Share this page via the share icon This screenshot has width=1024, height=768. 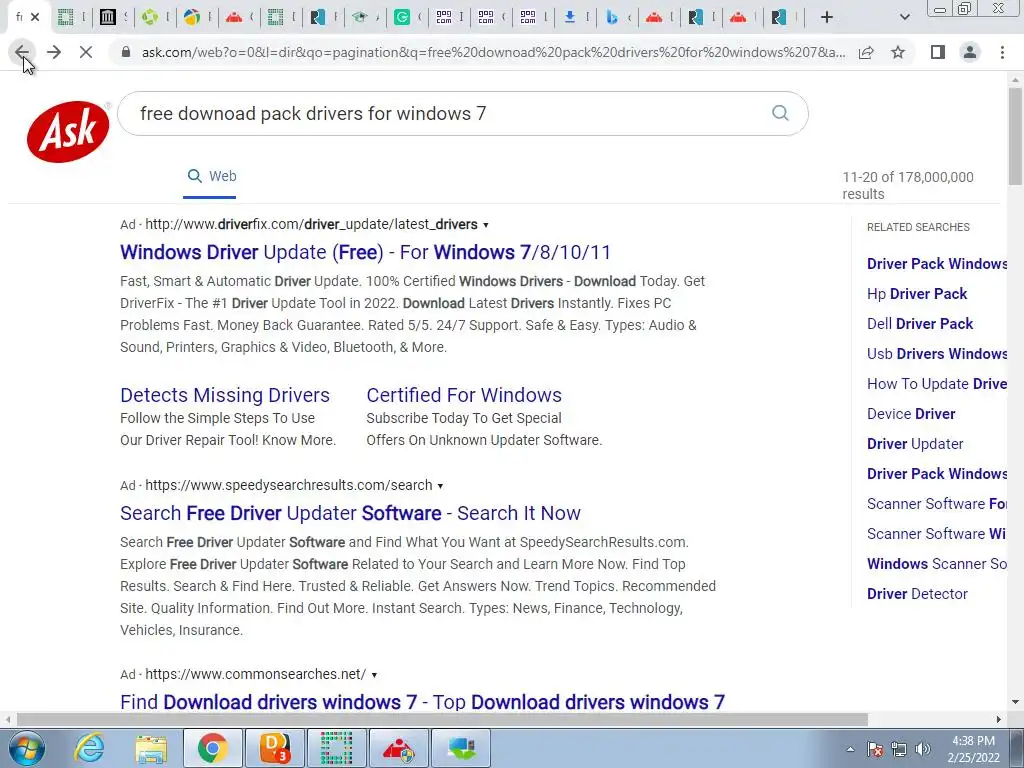tap(866, 52)
